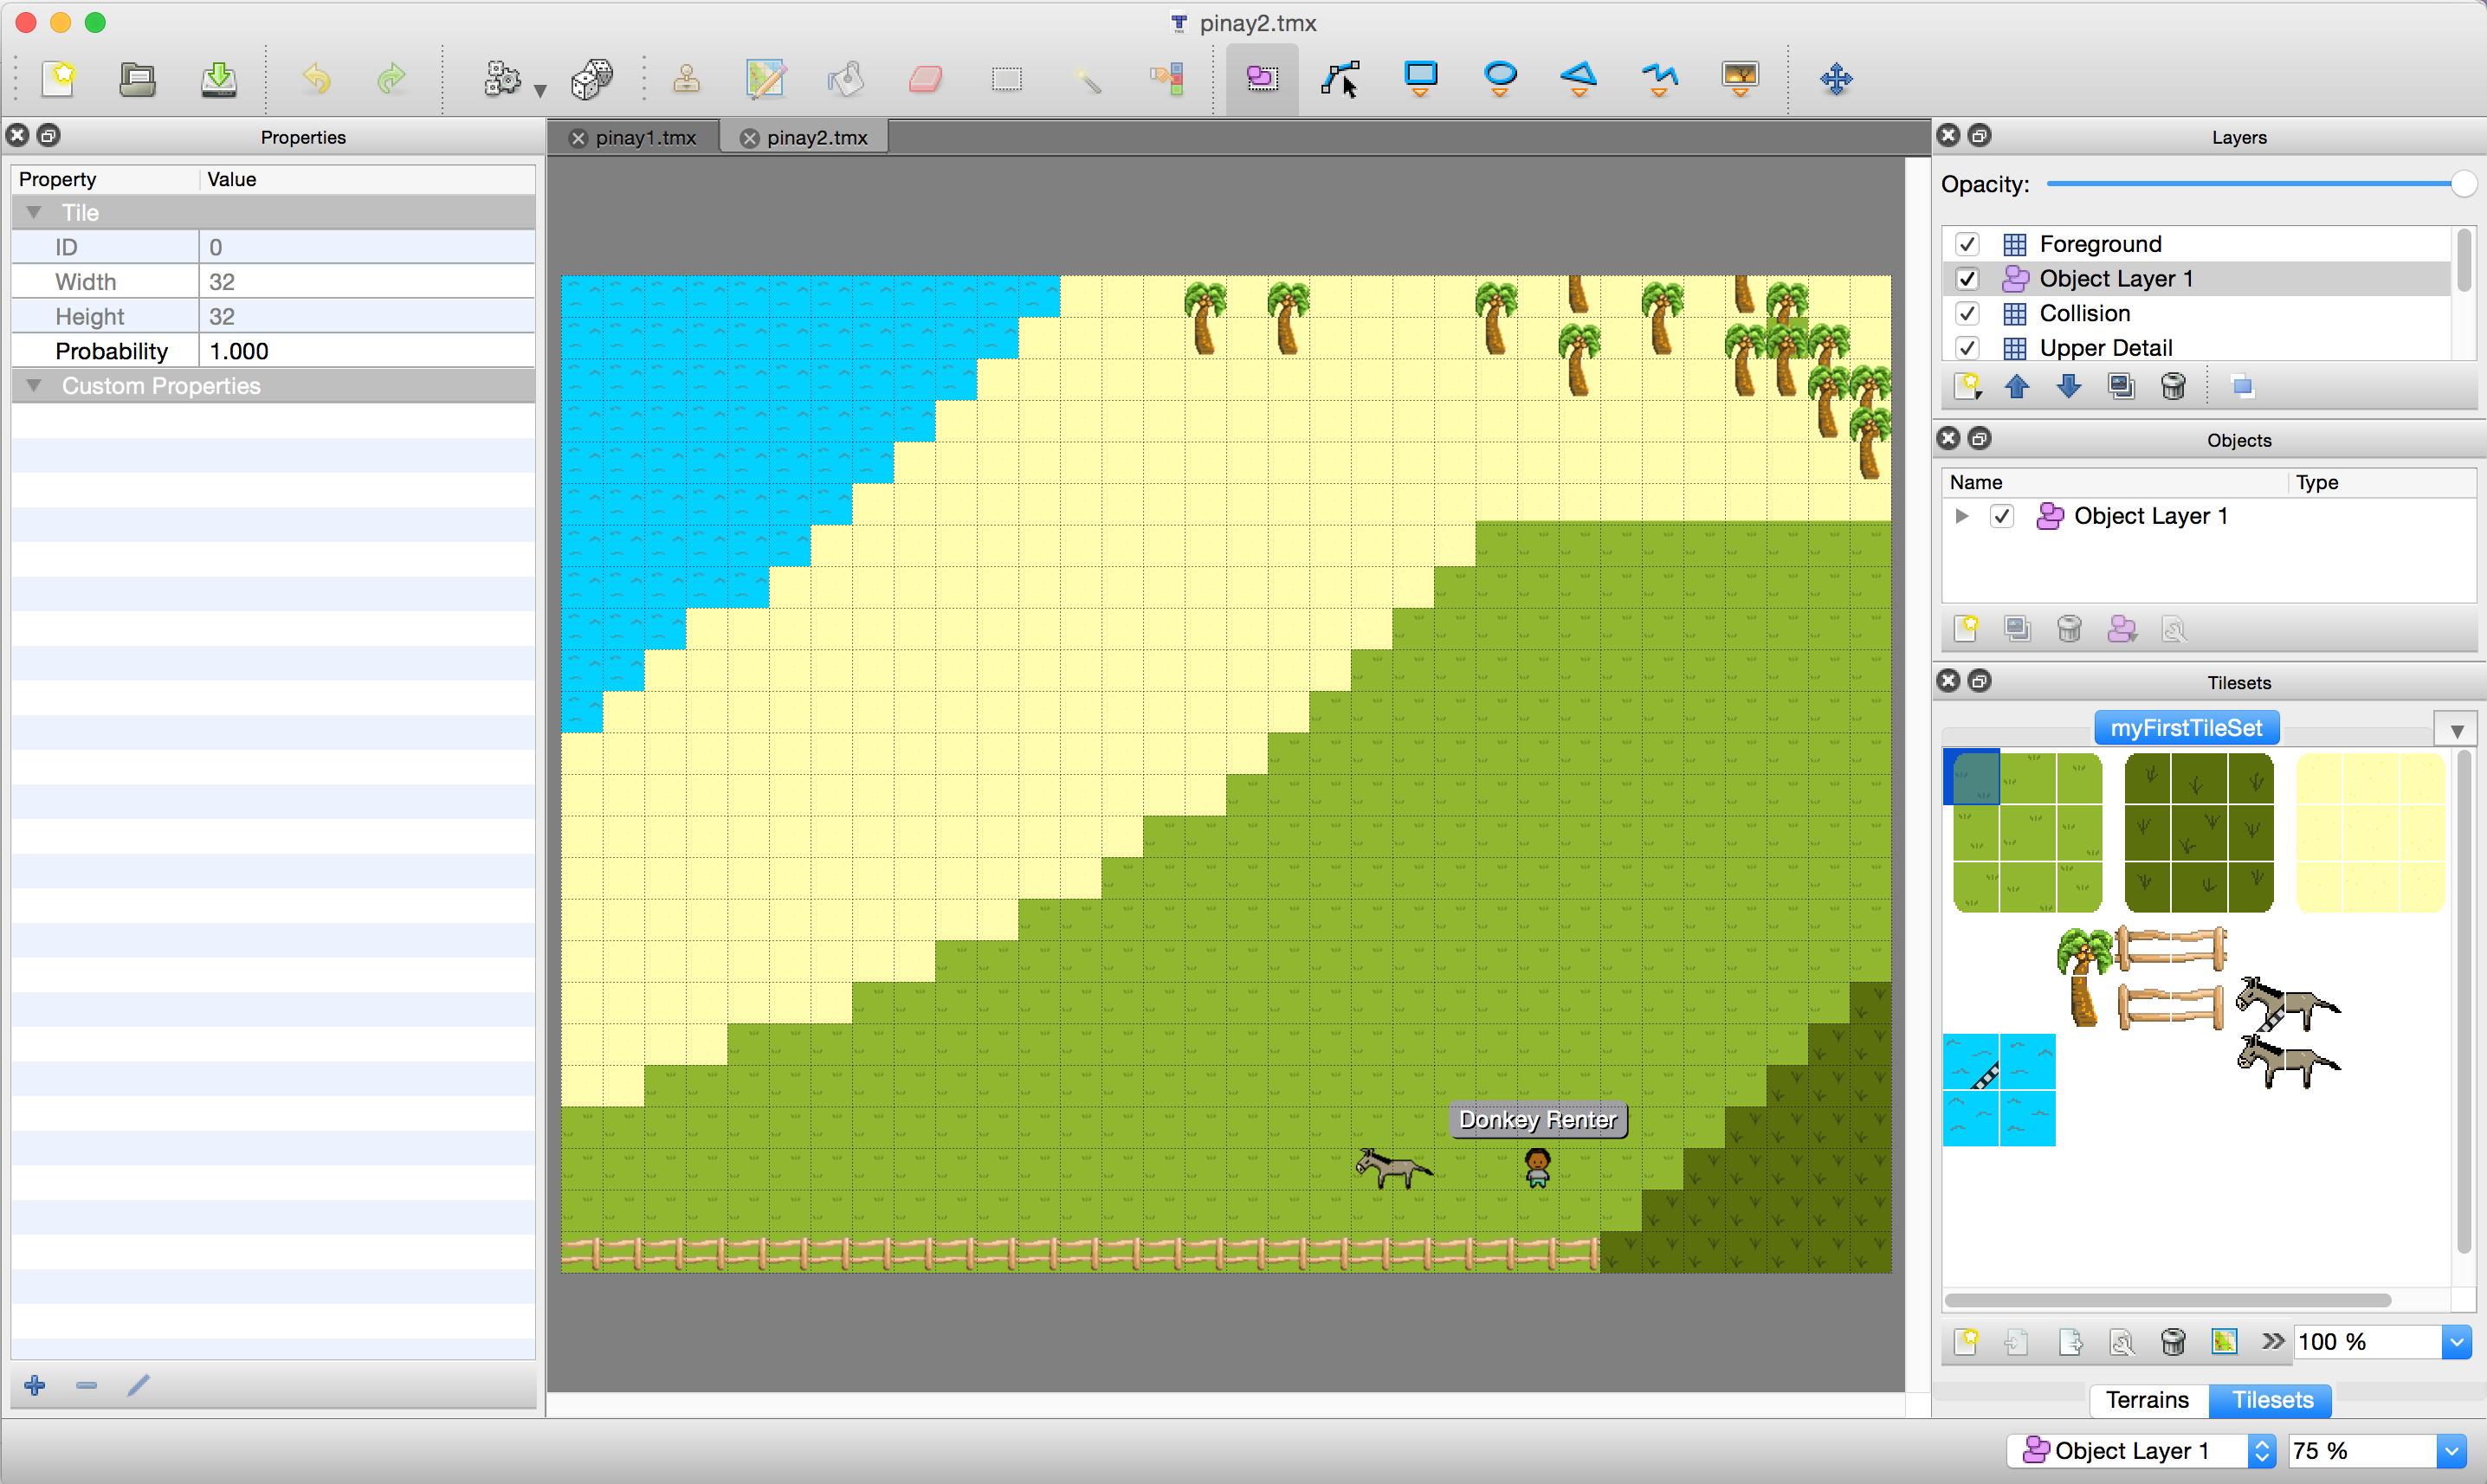Select the Insert Ellipse tool

[x=1500, y=78]
